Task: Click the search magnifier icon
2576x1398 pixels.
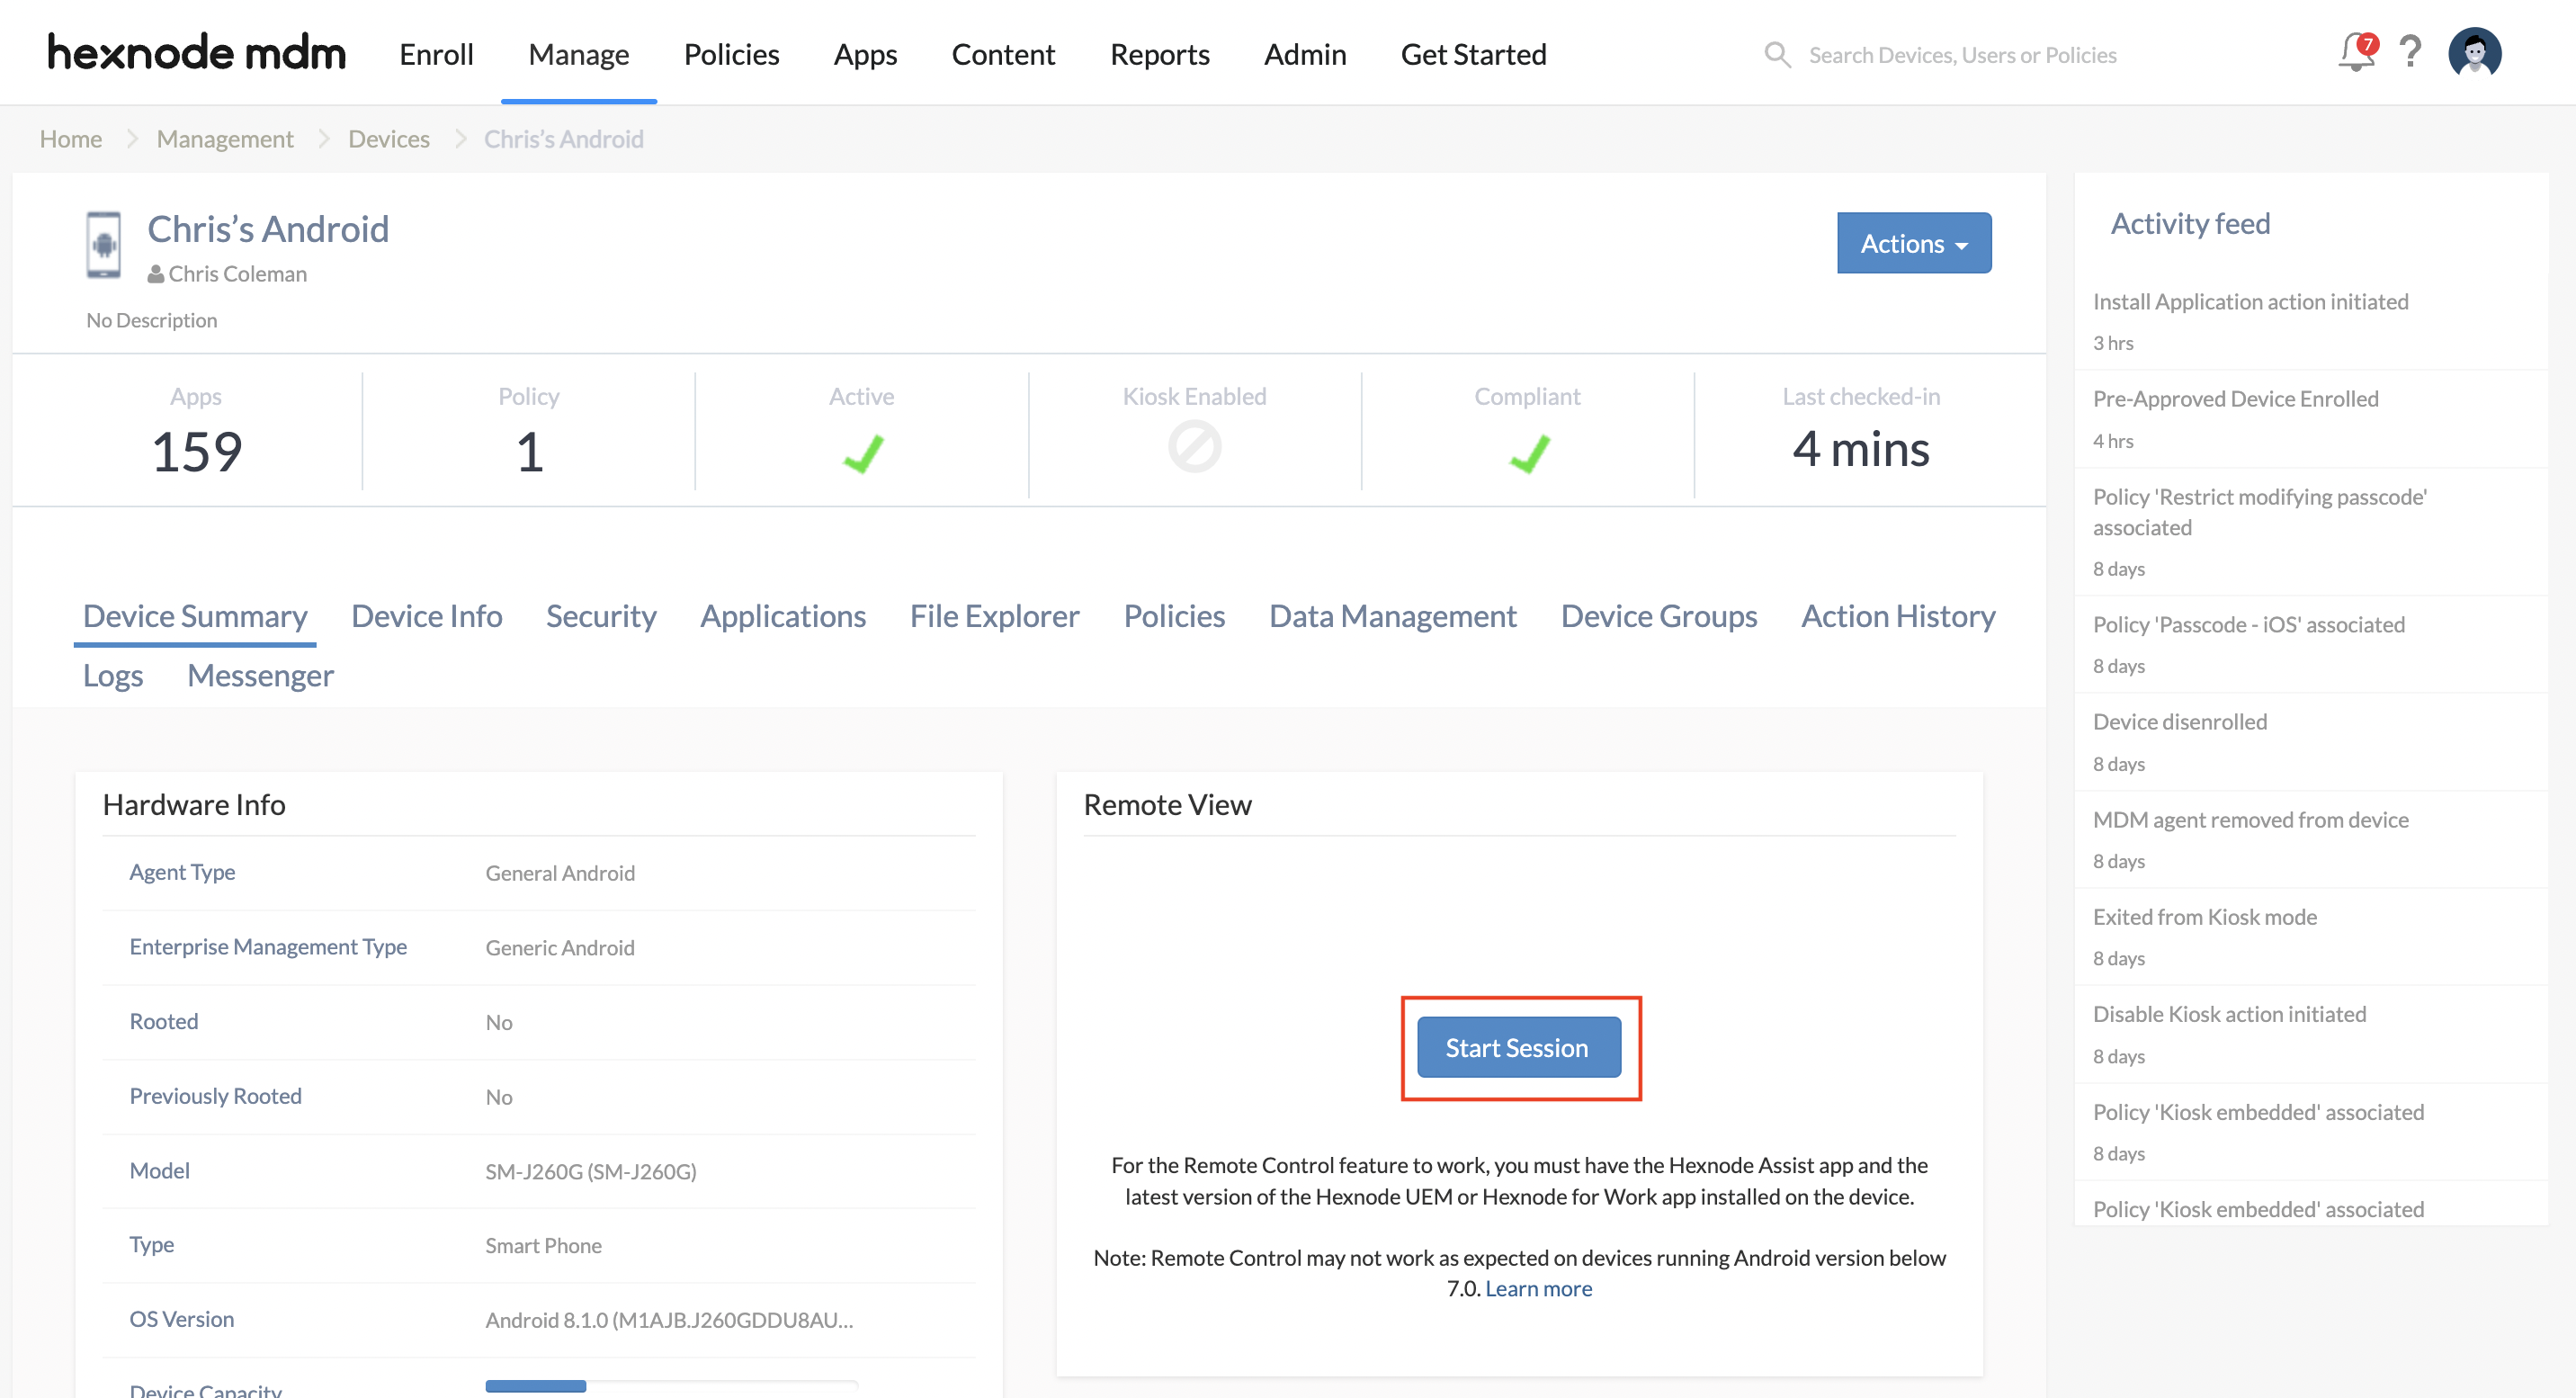Action: coord(1776,54)
